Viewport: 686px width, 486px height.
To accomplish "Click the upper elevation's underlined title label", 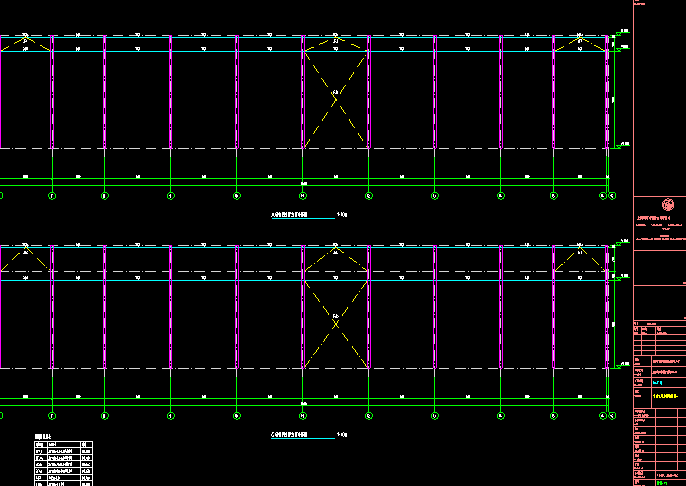I will tap(290, 215).
